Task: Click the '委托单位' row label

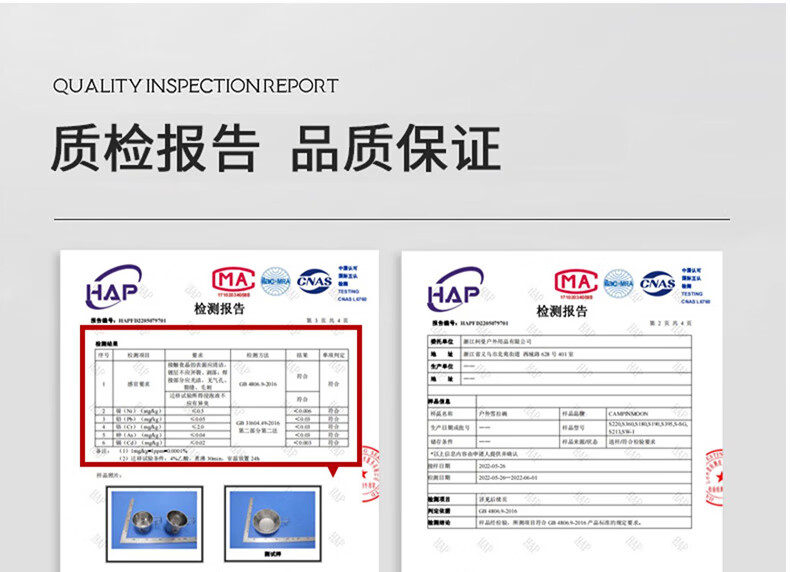Action: pyautogui.click(x=442, y=342)
